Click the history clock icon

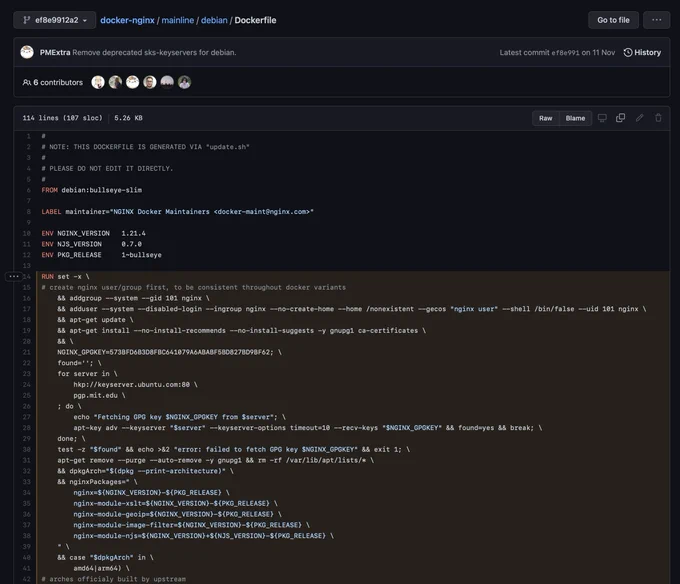click(628, 52)
